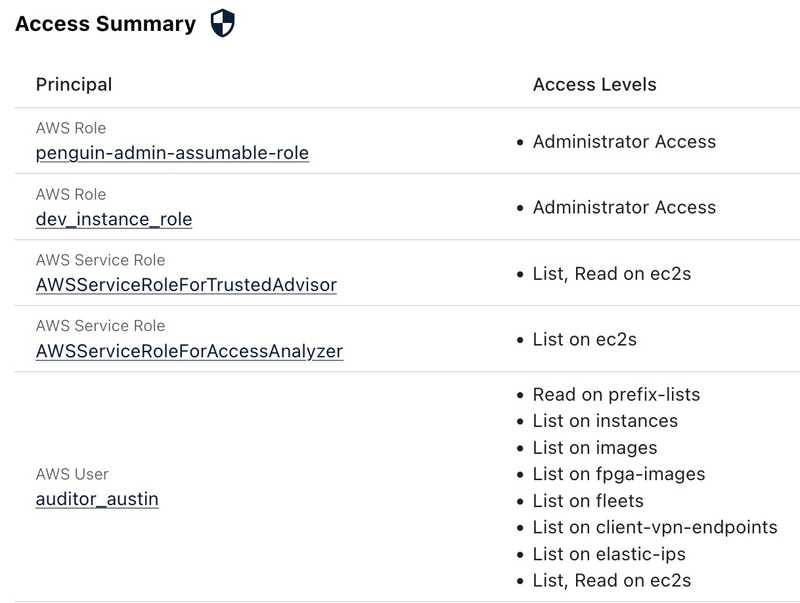Select Administrator Access for dev_instance_role

[624, 207]
